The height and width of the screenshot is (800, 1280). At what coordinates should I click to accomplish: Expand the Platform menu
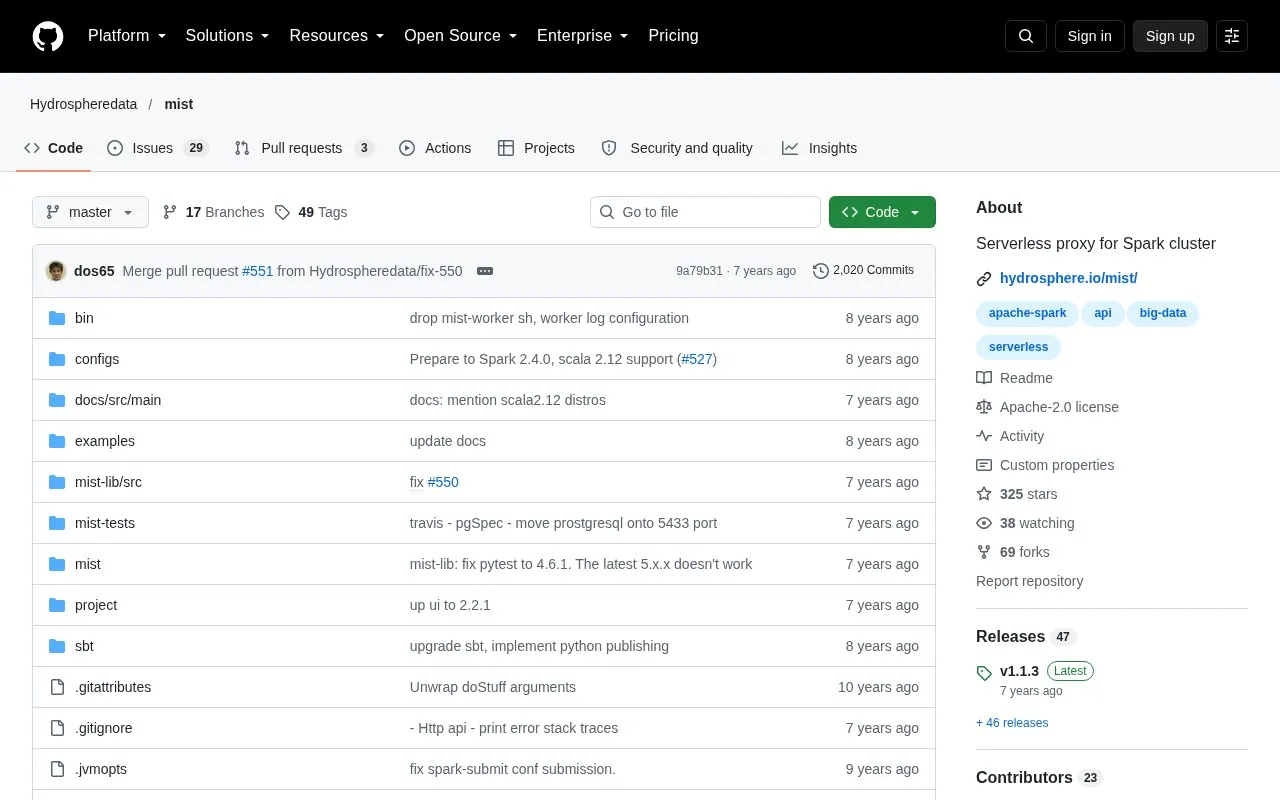point(127,36)
